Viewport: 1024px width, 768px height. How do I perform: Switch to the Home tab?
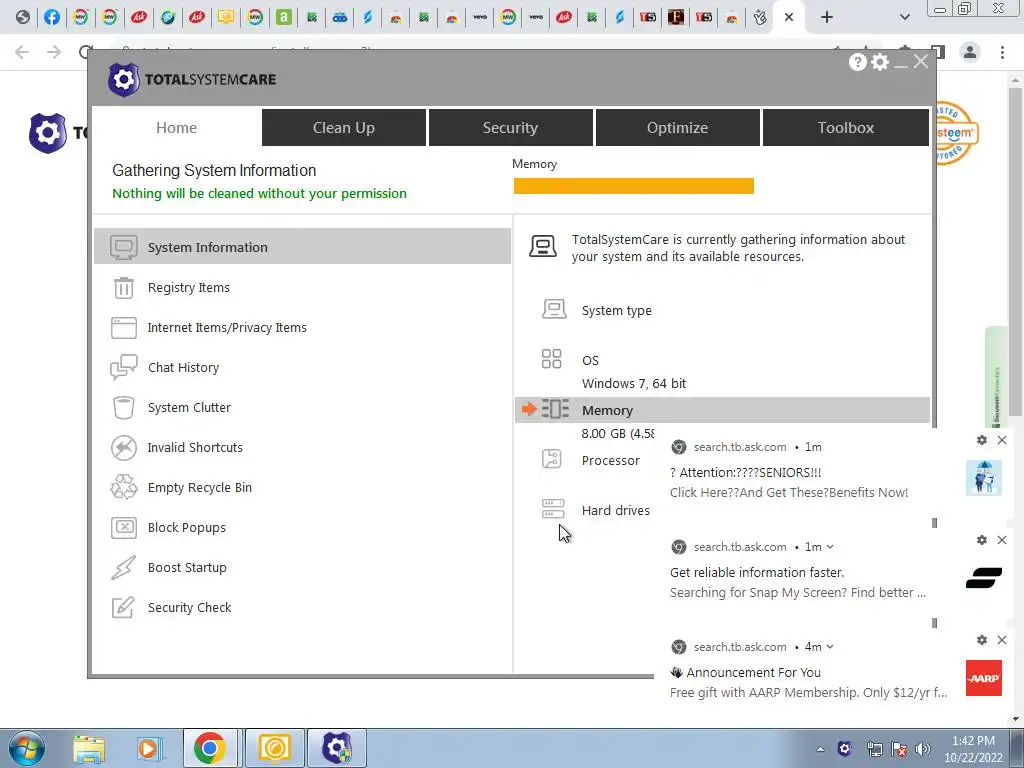[176, 127]
